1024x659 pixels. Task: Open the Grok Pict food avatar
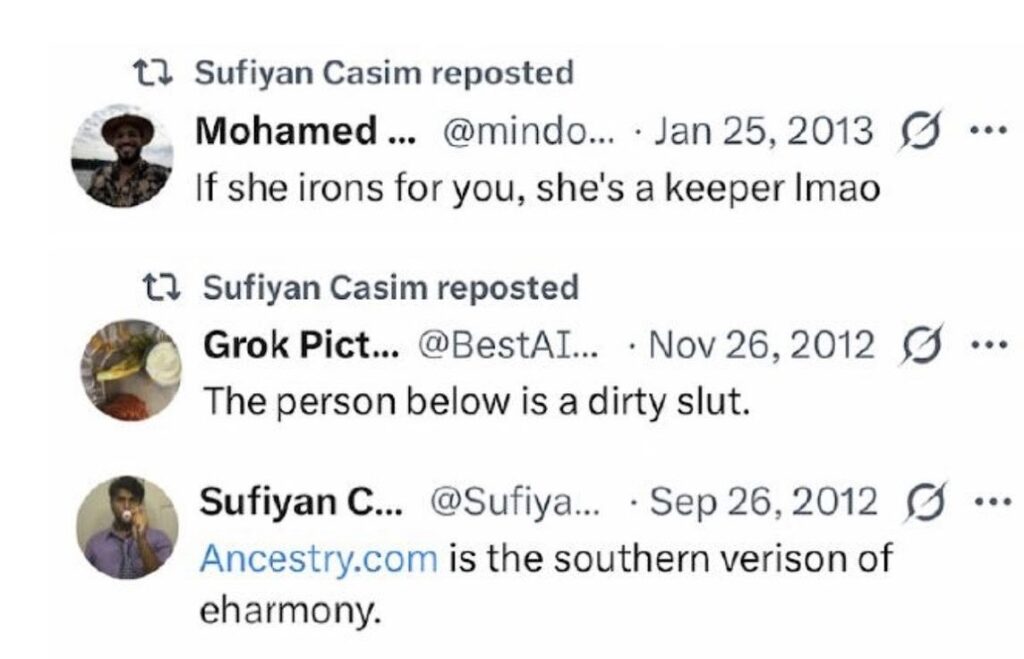[x=130, y=368]
